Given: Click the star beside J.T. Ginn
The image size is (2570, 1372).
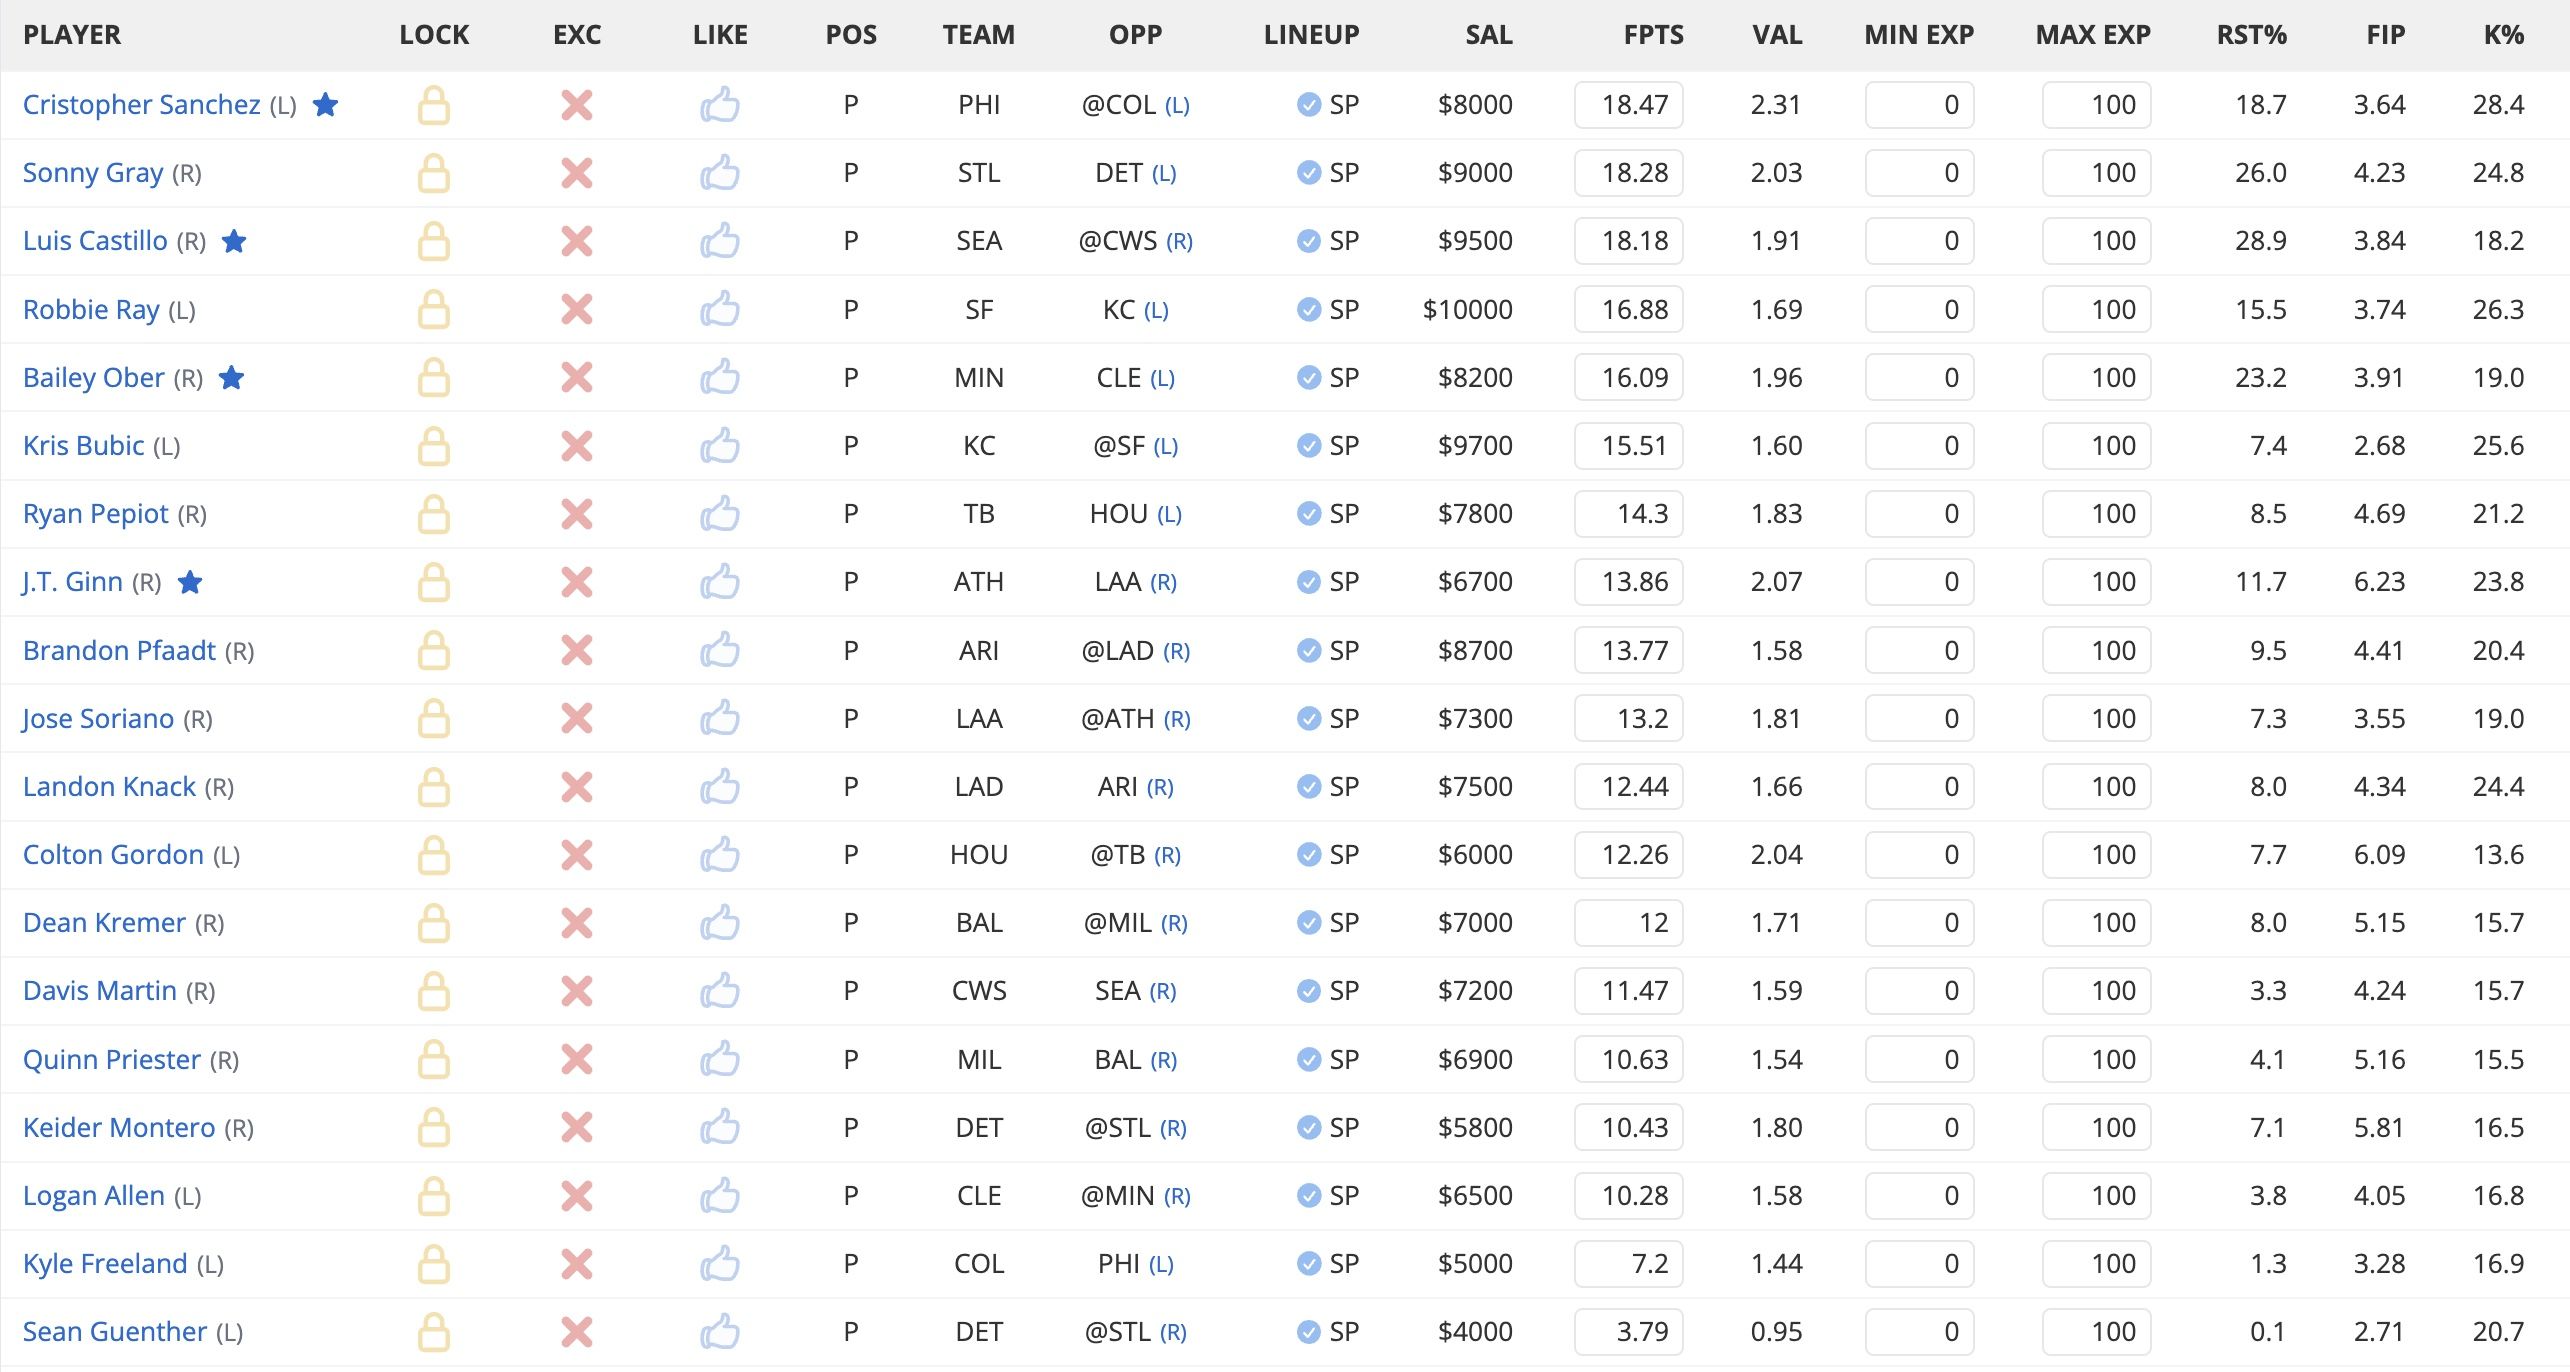Looking at the screenshot, I should coord(190,582).
